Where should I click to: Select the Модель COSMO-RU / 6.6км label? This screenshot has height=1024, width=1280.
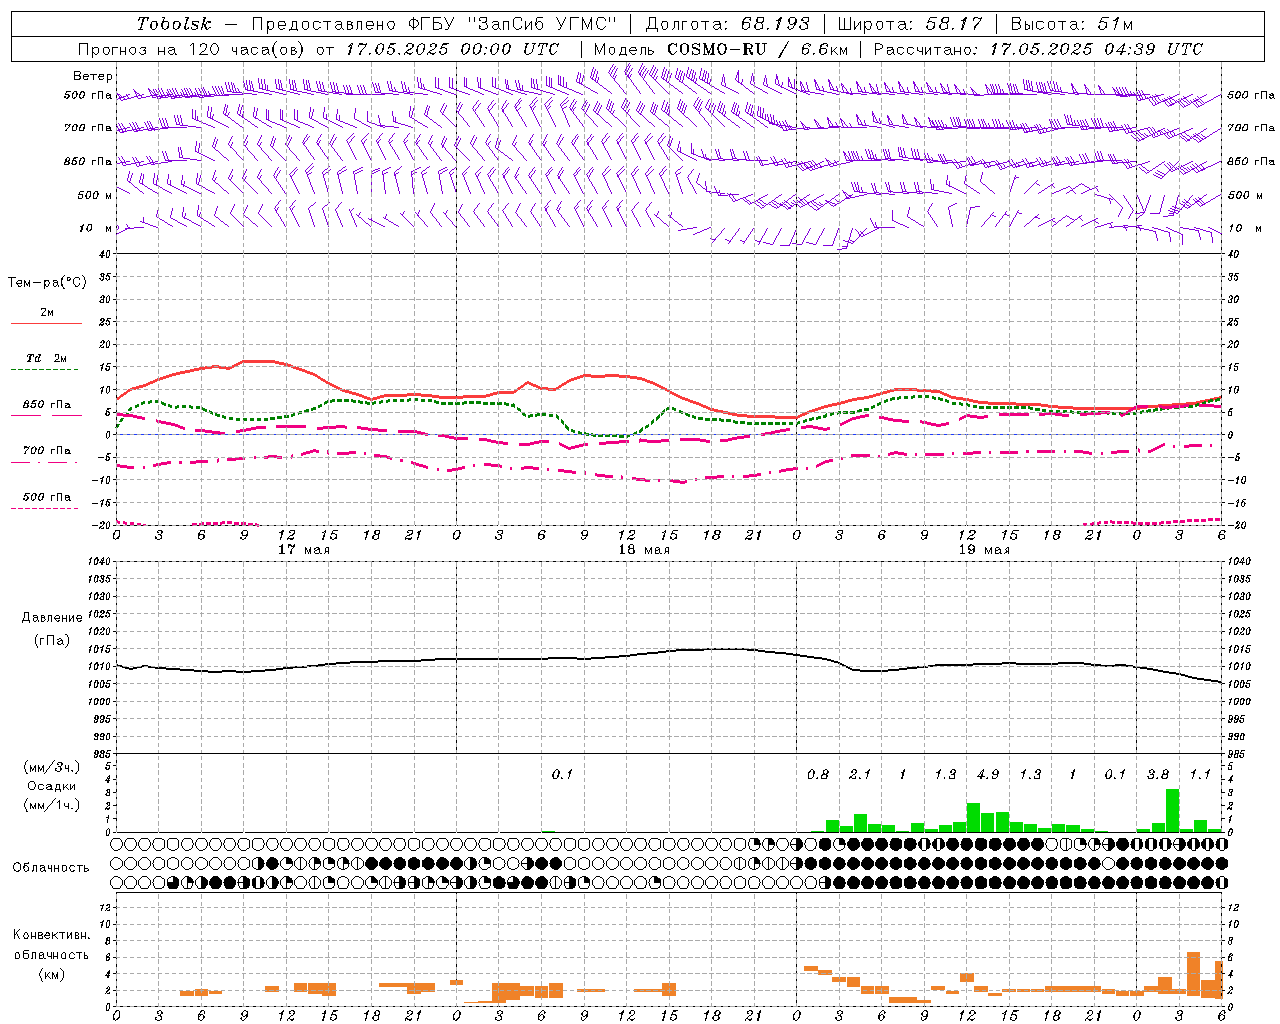[720, 49]
